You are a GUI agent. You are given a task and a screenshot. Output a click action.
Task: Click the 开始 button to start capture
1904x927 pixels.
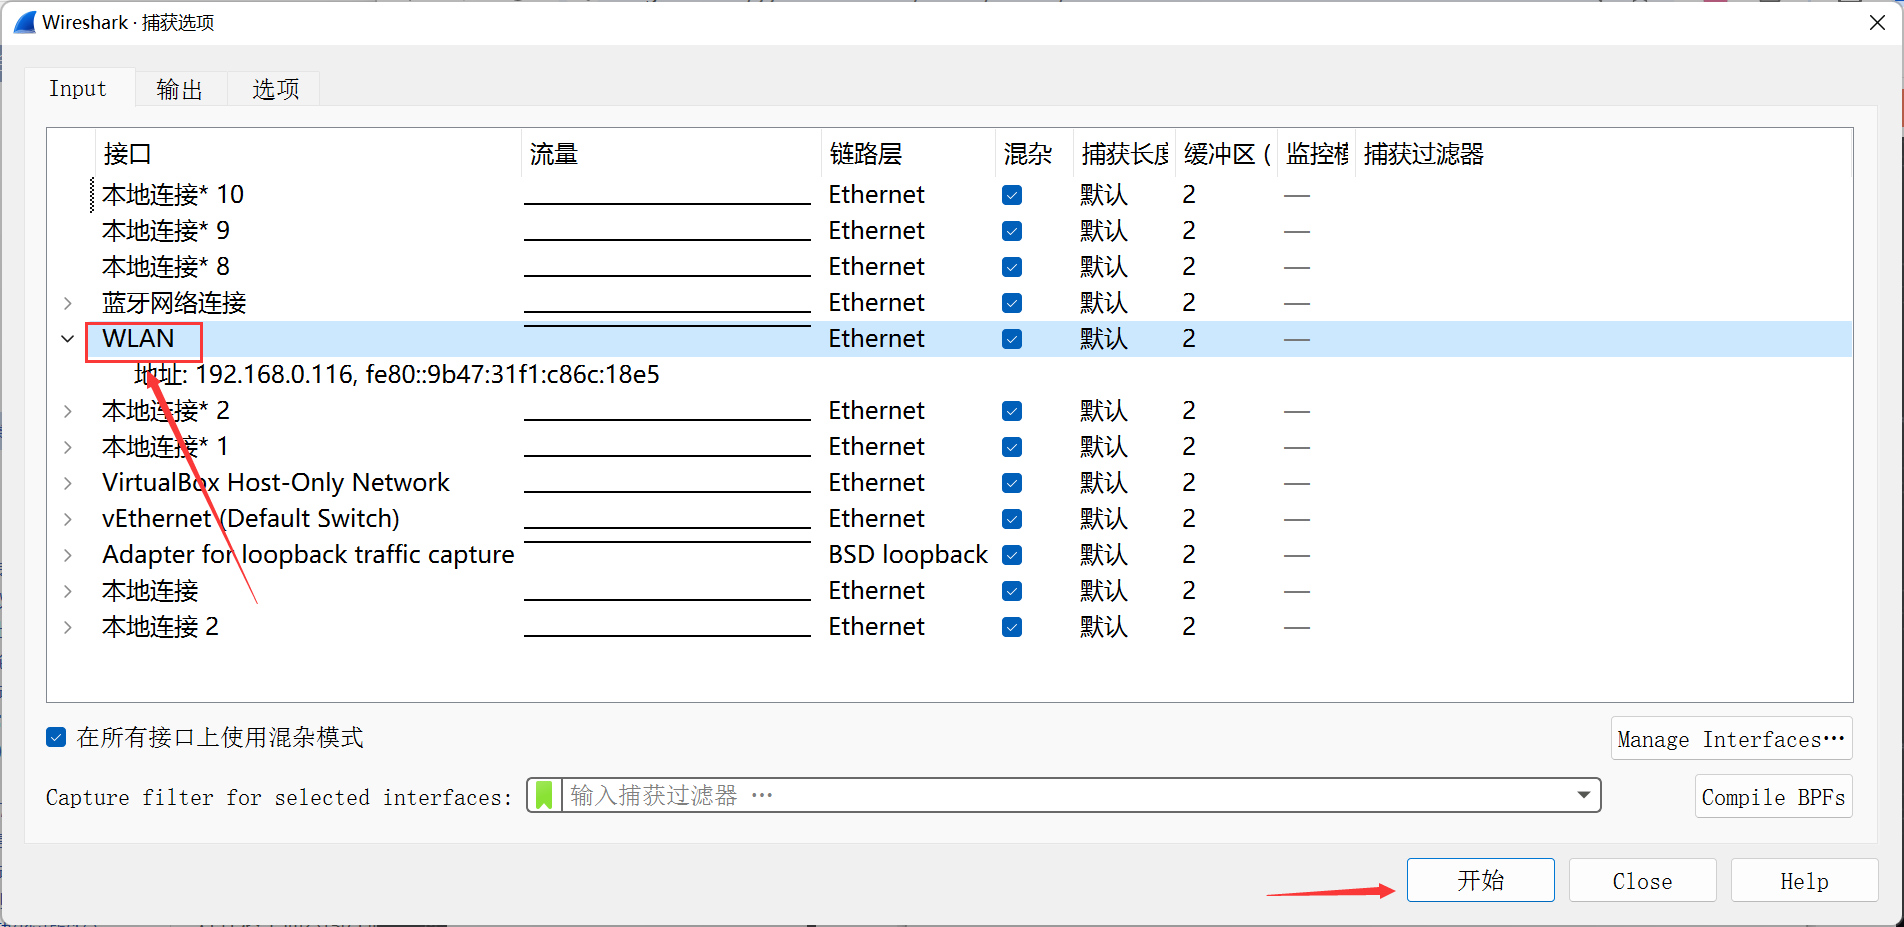[1480, 880]
